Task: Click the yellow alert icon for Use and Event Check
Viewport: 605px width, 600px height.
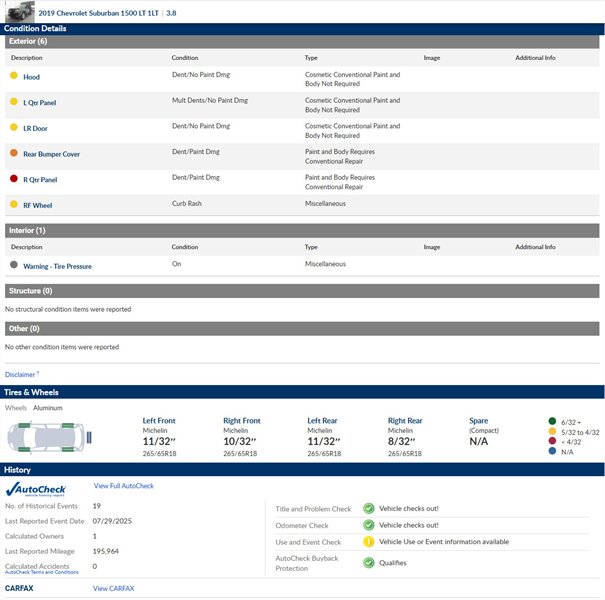Action: pyautogui.click(x=369, y=542)
